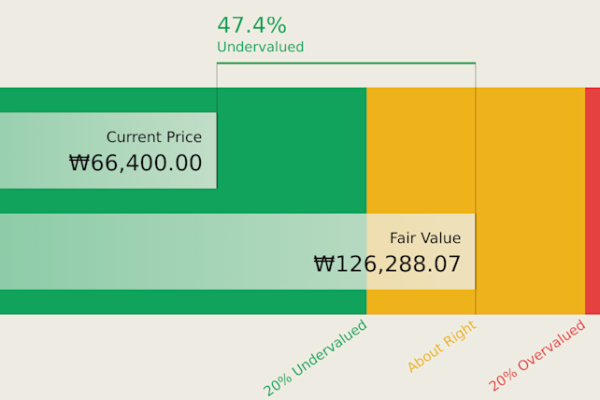Click the Current Price label
Image resolution: width=600 pixels, height=400 pixels.
coord(154,138)
